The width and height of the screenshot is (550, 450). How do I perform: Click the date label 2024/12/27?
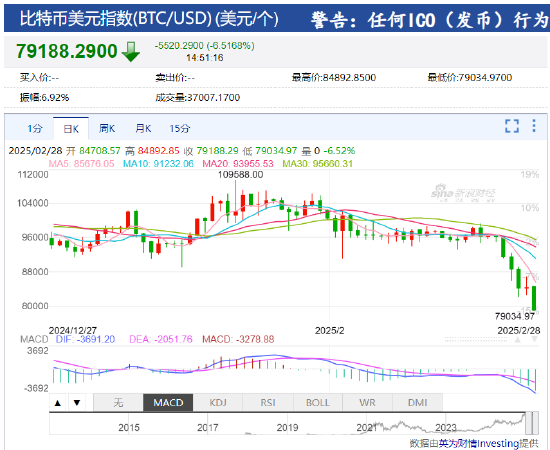pos(73,330)
